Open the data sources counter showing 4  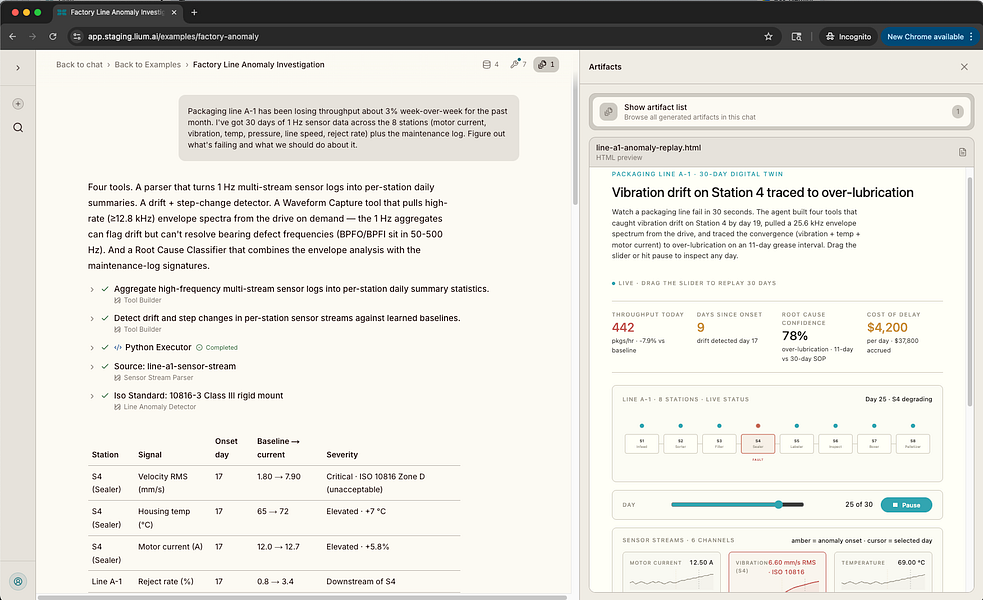[490, 64]
